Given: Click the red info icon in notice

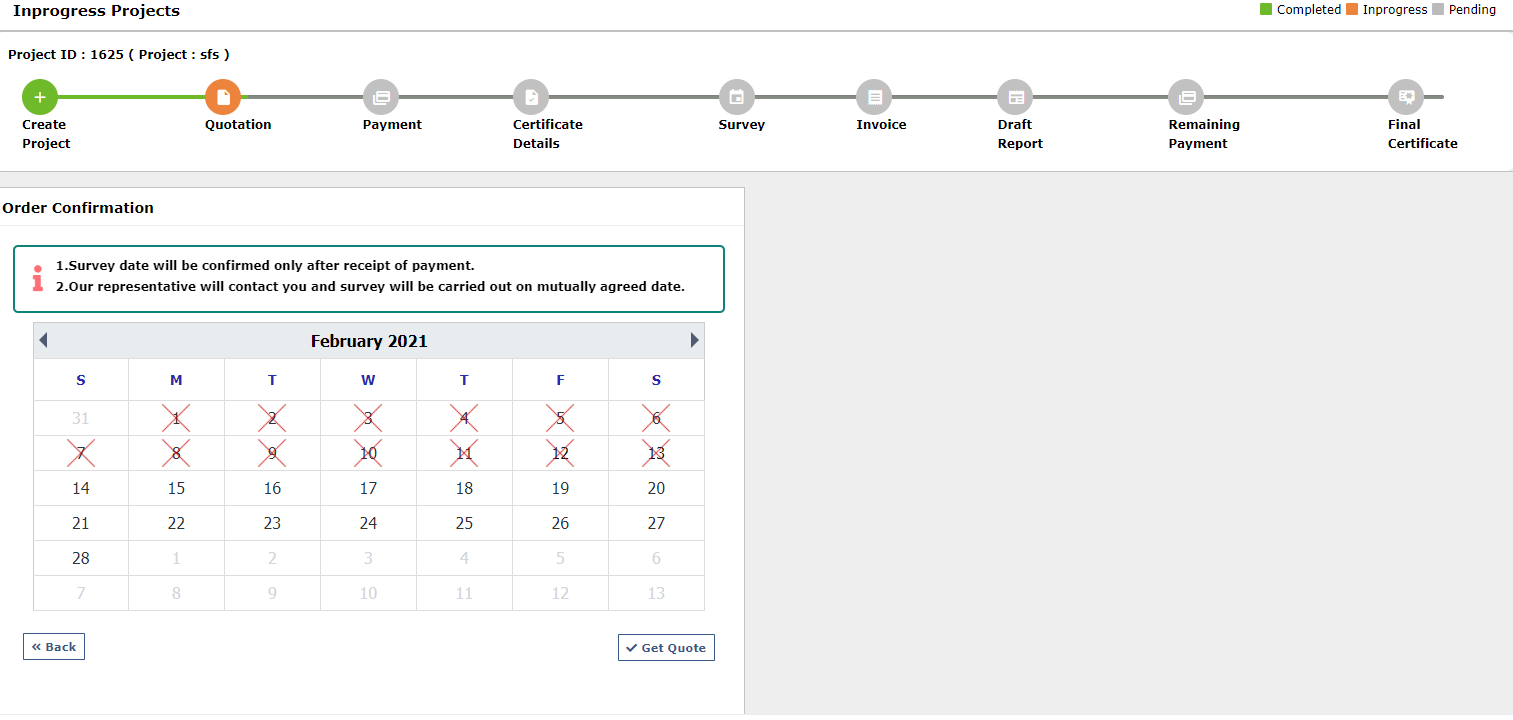Looking at the screenshot, I should (38, 278).
